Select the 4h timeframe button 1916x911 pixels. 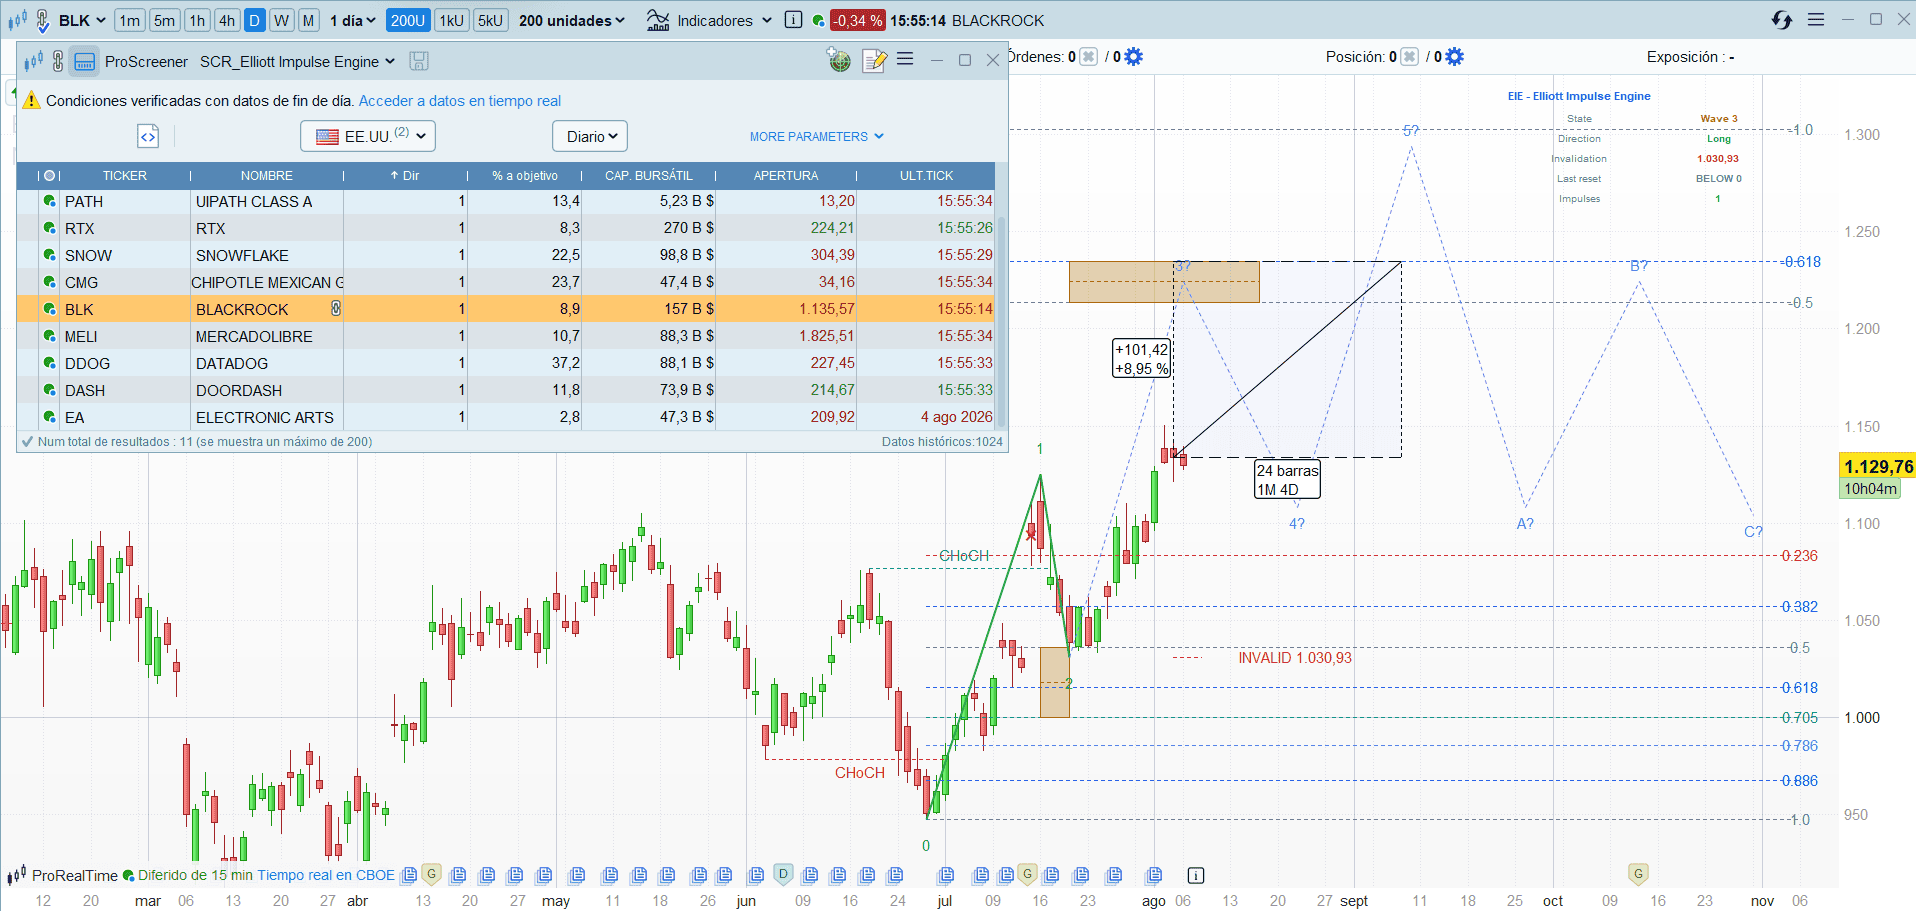pos(228,20)
